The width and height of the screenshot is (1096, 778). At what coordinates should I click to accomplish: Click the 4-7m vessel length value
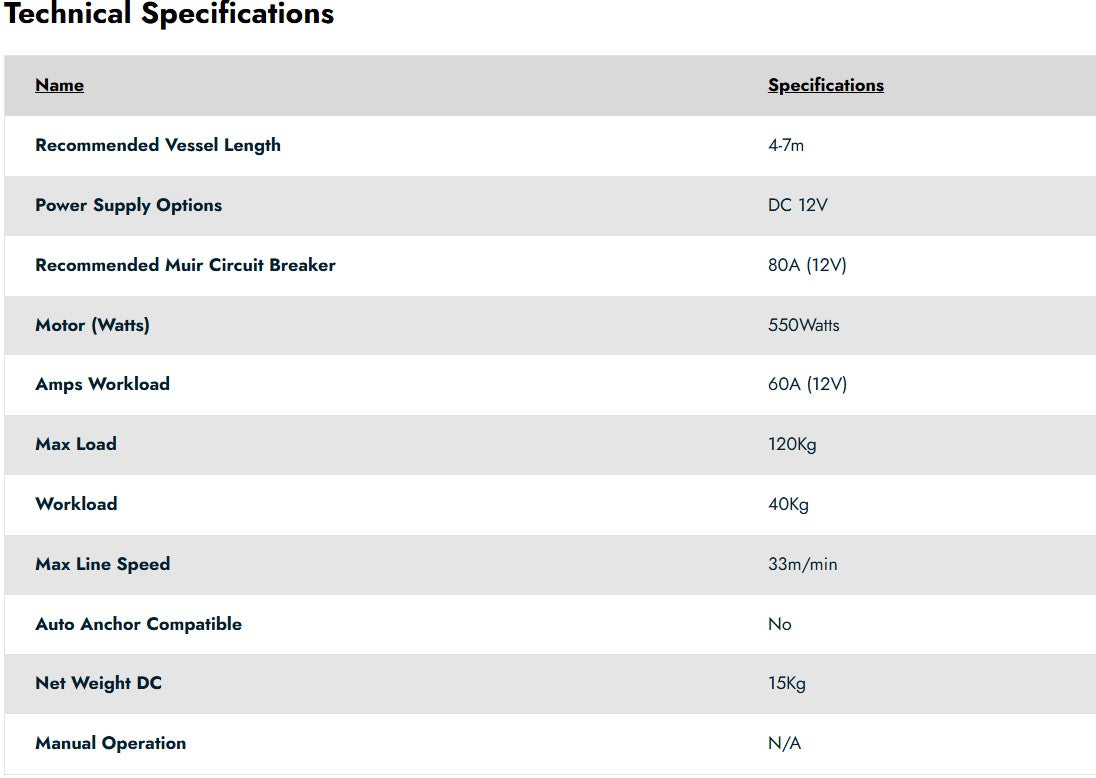pos(785,145)
